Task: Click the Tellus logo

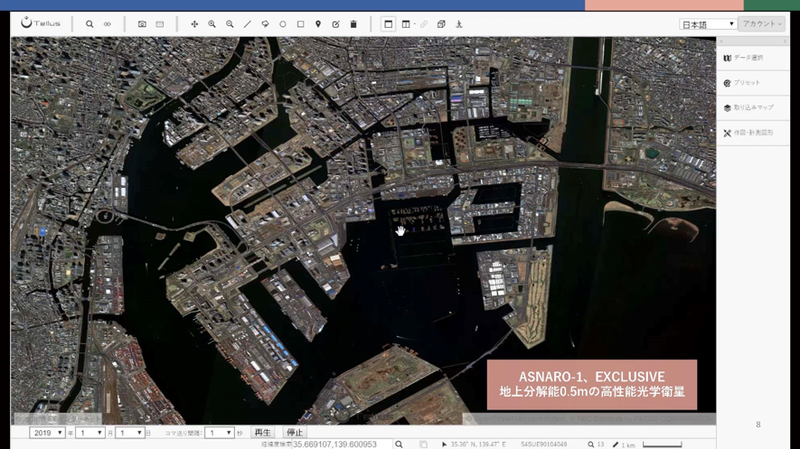Action: click(41, 23)
